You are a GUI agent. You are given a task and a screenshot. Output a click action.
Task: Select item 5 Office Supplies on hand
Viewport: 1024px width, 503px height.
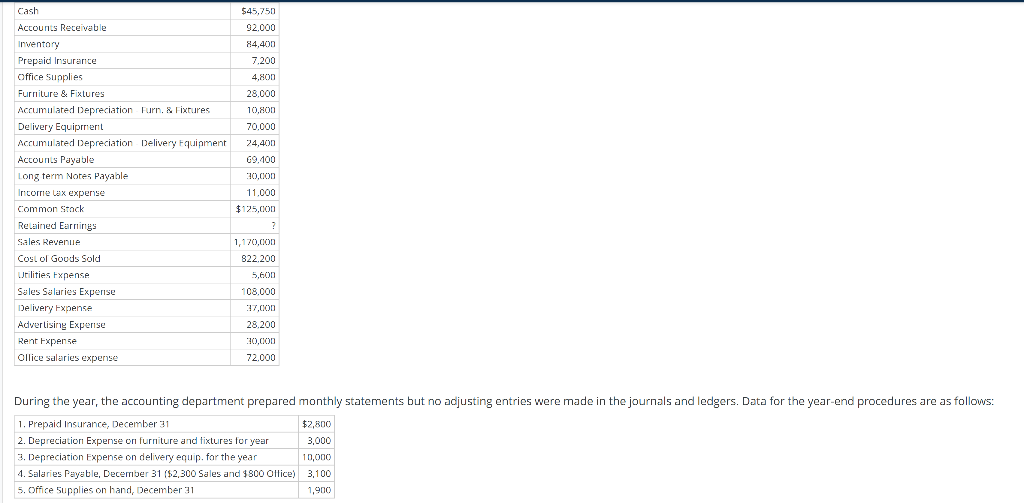106,490
